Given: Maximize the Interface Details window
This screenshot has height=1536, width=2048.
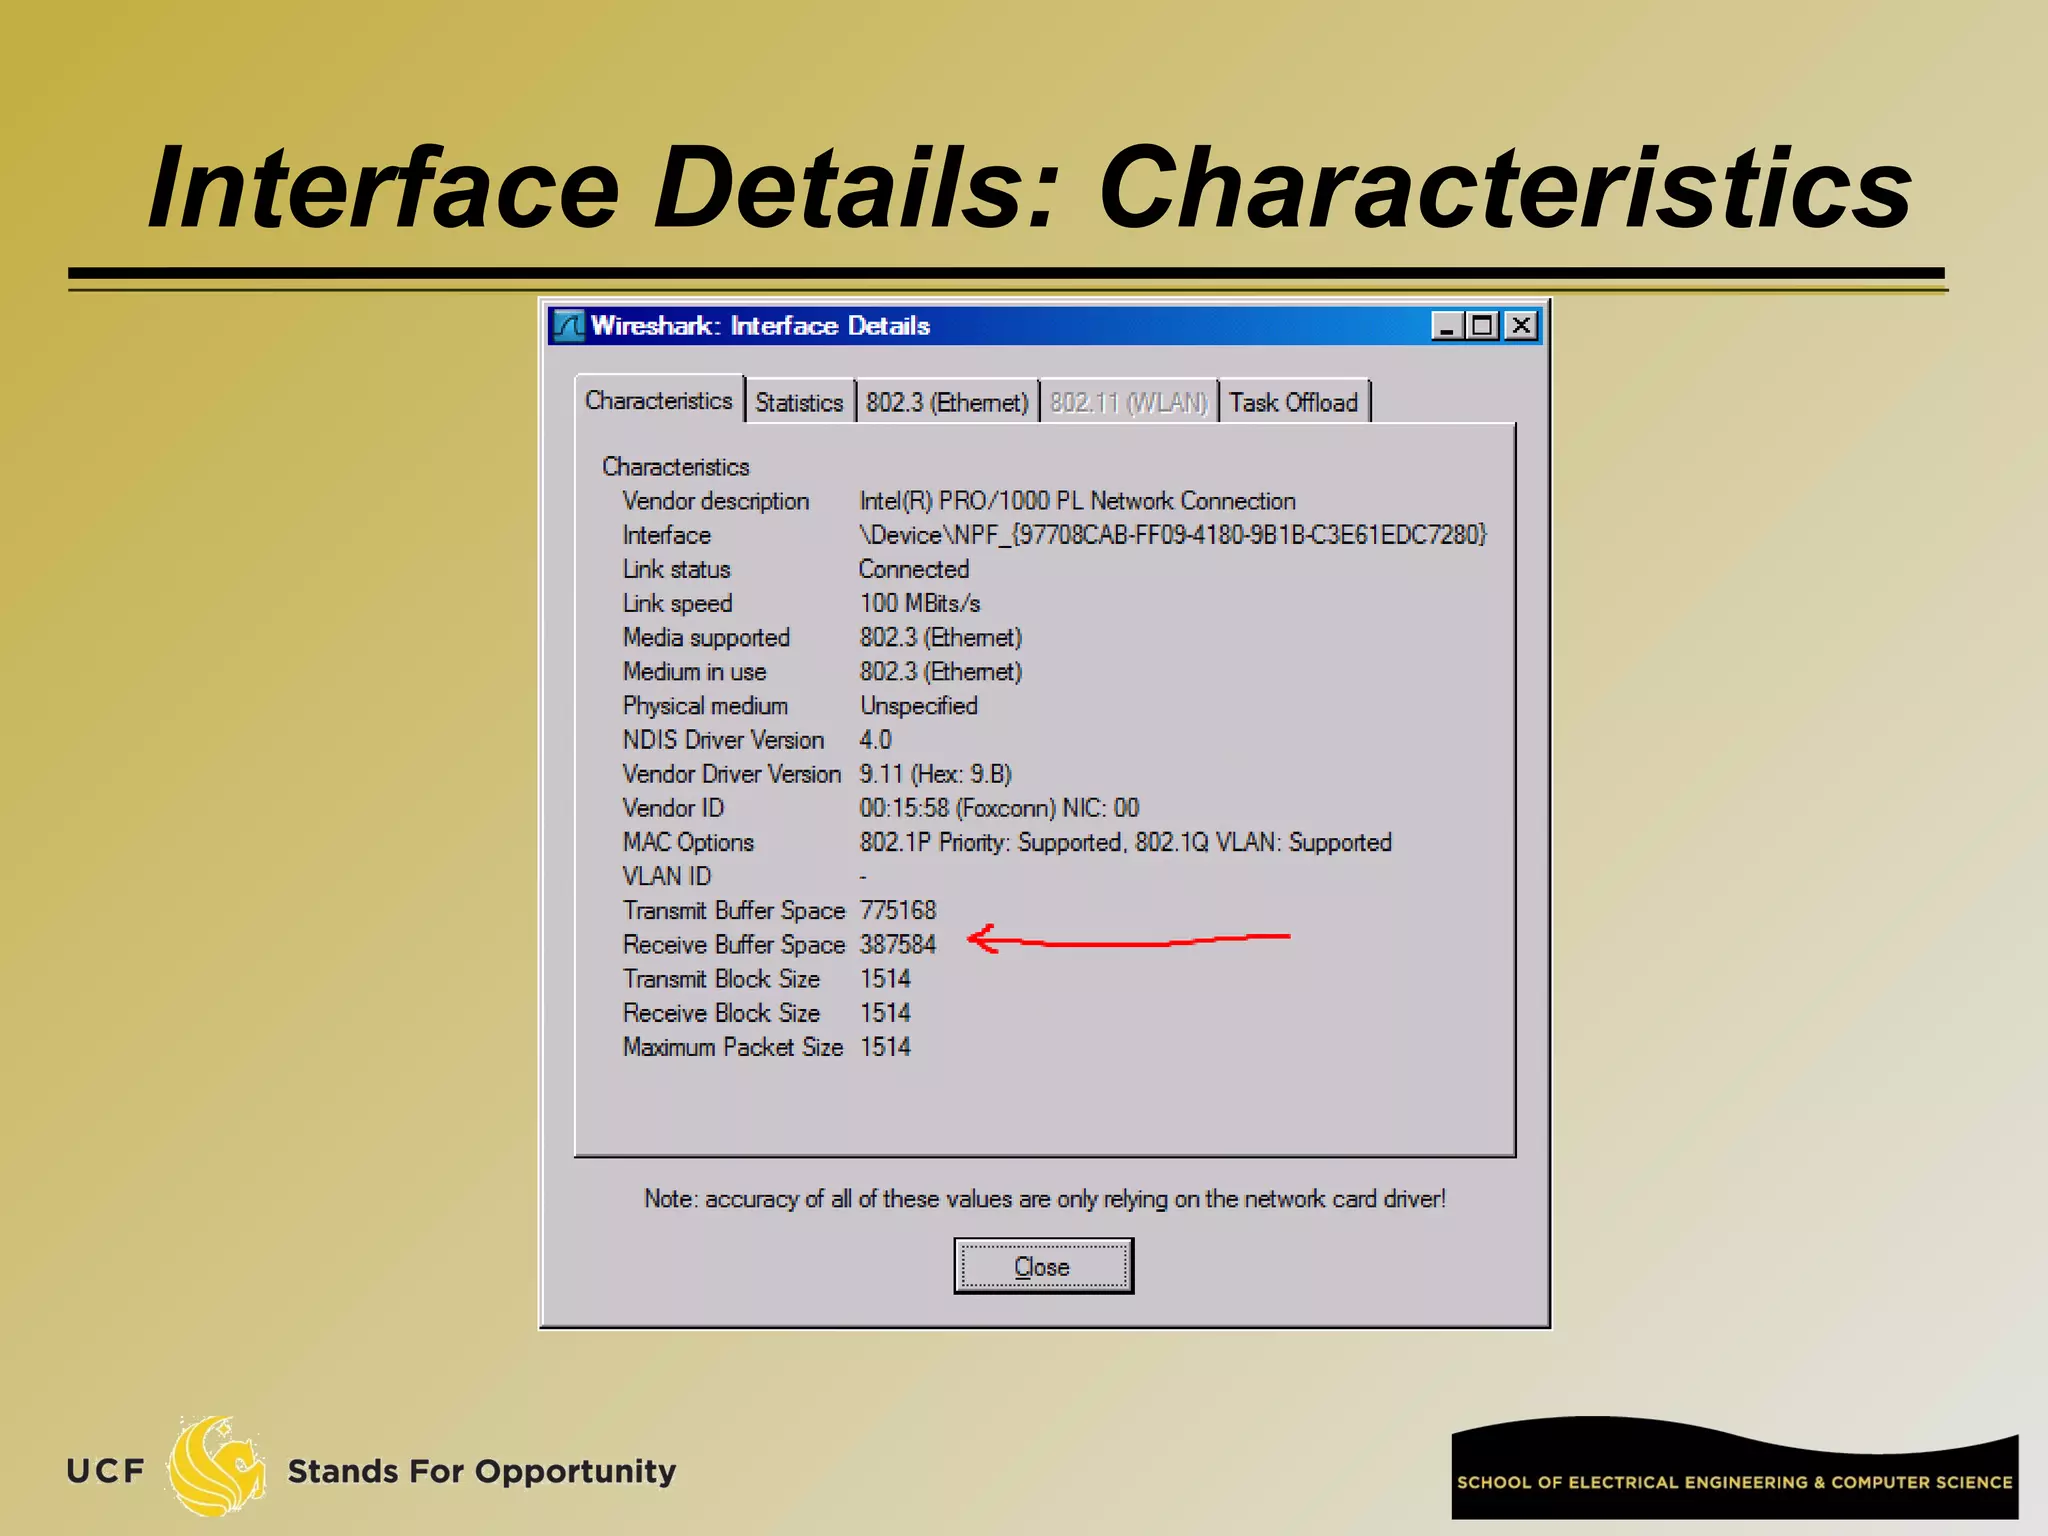Looking at the screenshot, I should (1482, 326).
